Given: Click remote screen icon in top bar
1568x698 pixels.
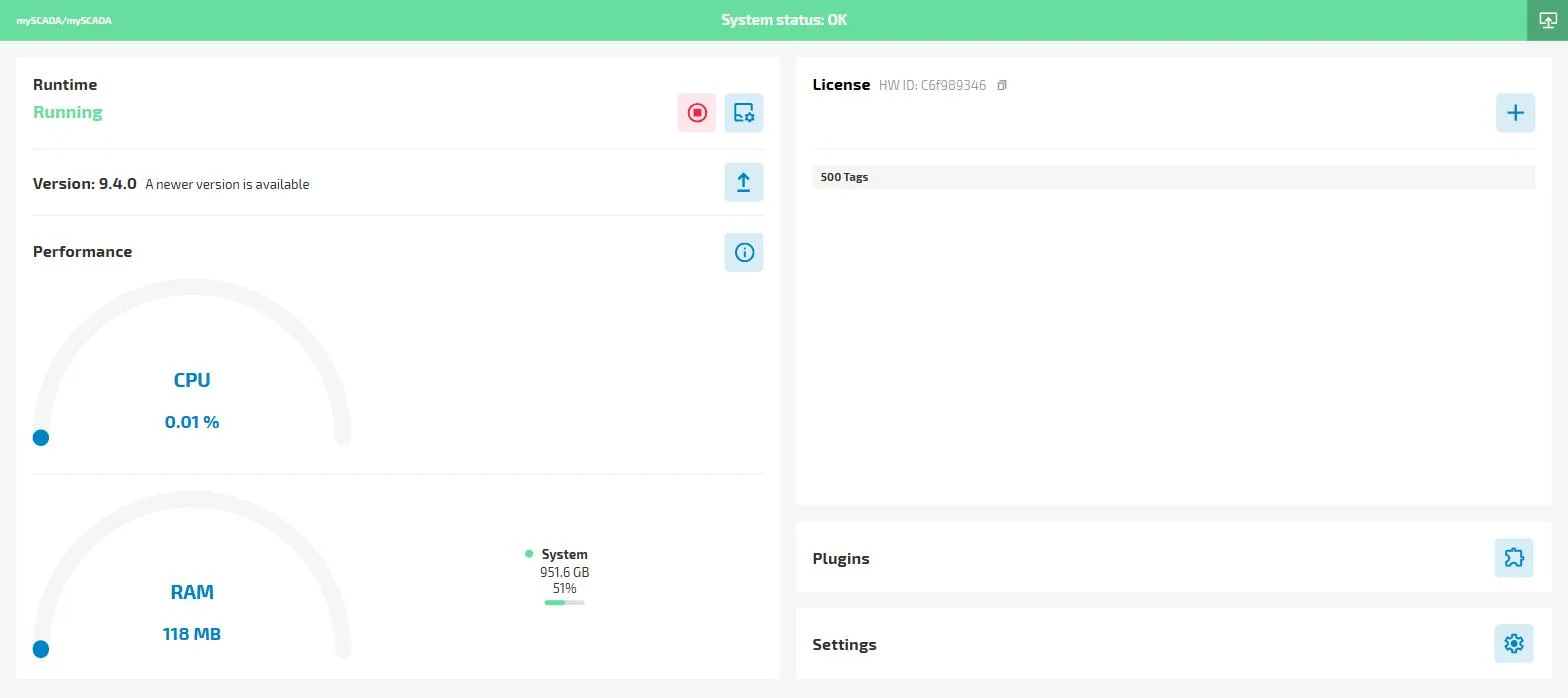Looking at the screenshot, I should click(x=1547, y=20).
